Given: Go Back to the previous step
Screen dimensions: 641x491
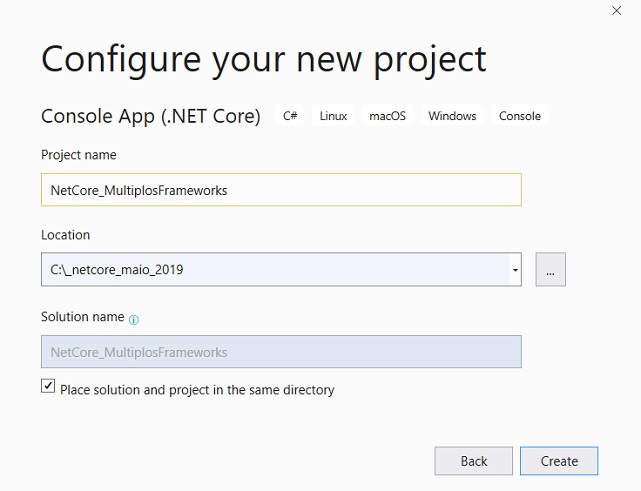Looking at the screenshot, I should pos(473,461).
